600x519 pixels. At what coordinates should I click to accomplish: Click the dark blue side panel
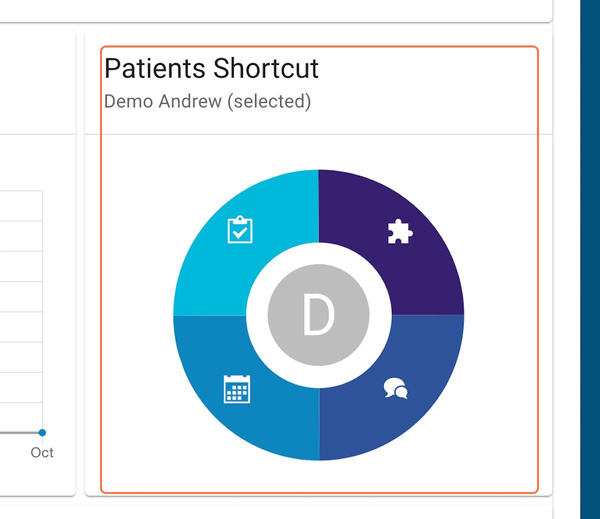pos(590,260)
